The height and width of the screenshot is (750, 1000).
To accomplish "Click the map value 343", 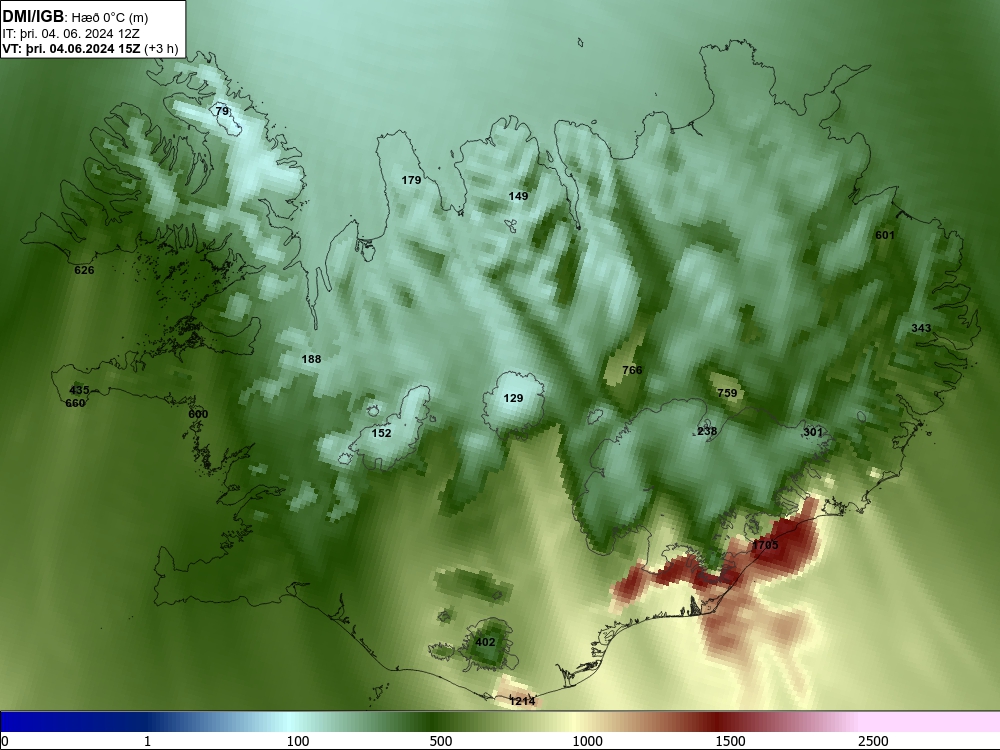I will [x=921, y=328].
